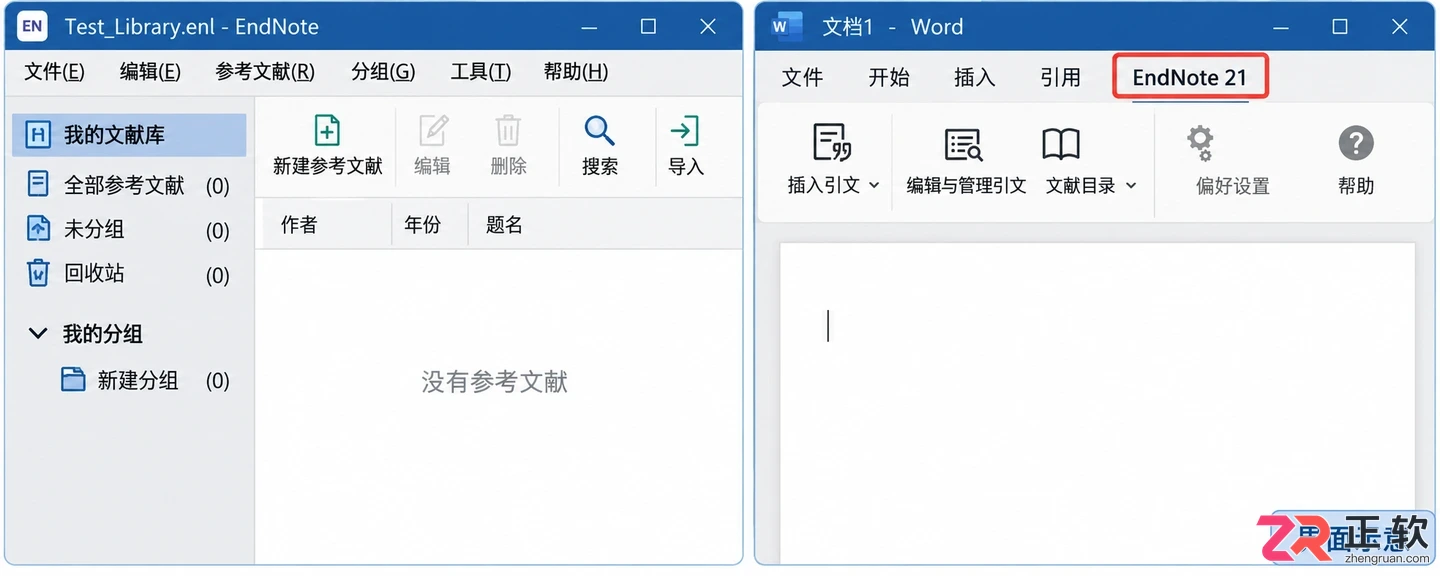1440x576 pixels.
Task: Switch to Word References (引用) tab
Action: [x=1061, y=78]
